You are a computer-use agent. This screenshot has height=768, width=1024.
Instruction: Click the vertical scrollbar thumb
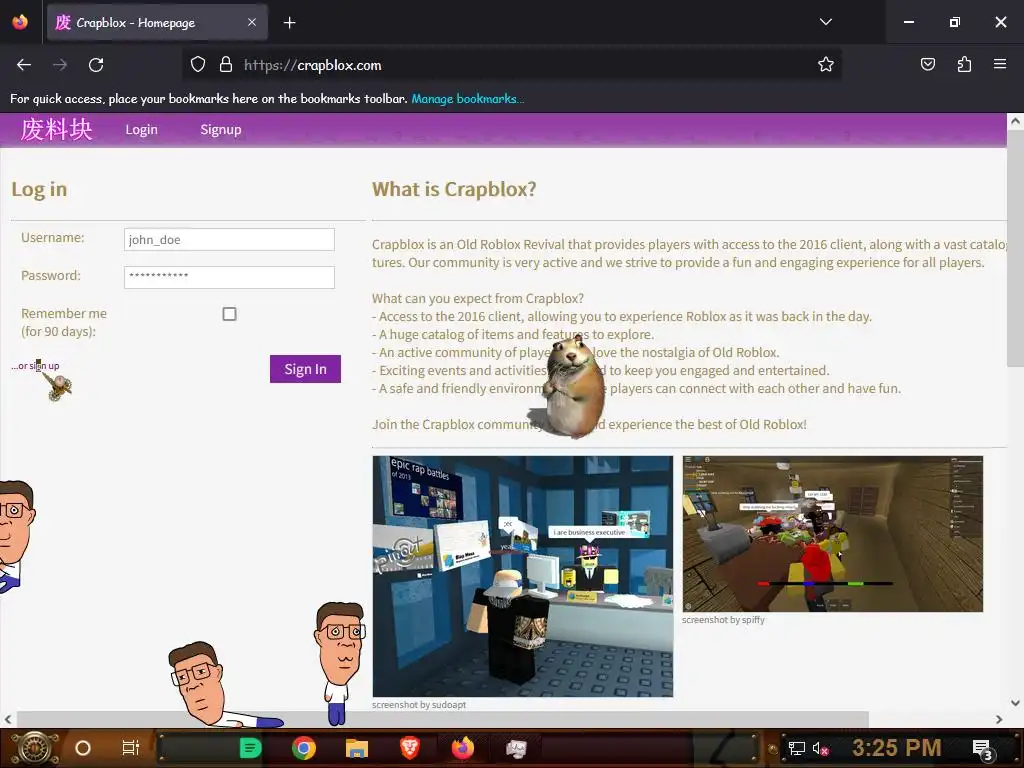(x=1015, y=248)
